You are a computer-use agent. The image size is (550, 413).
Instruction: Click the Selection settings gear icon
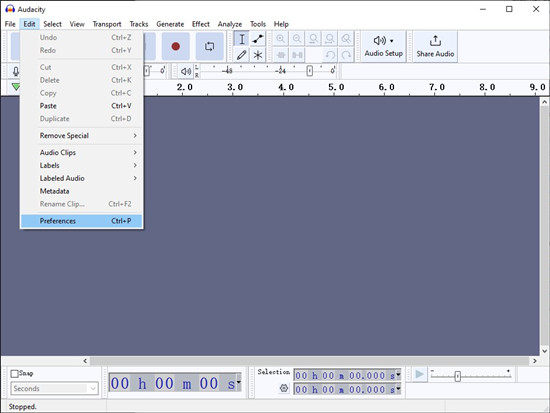(x=284, y=388)
